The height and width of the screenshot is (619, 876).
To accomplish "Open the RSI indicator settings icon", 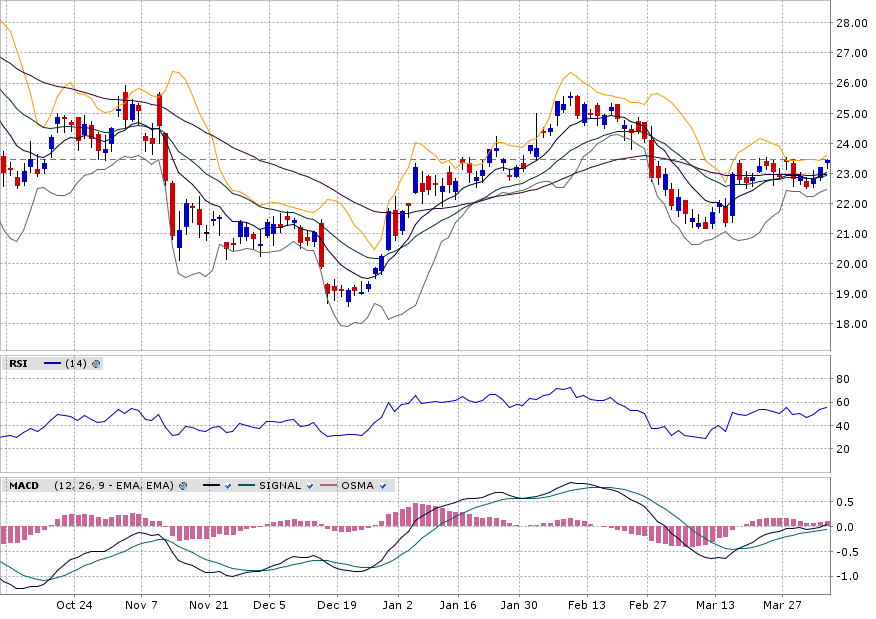I will (x=96, y=364).
